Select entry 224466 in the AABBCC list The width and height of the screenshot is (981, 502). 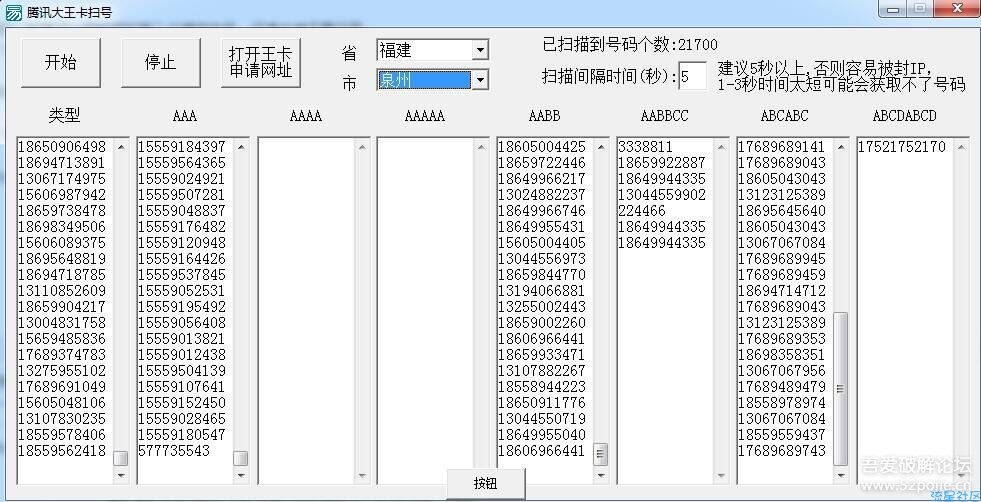point(643,211)
